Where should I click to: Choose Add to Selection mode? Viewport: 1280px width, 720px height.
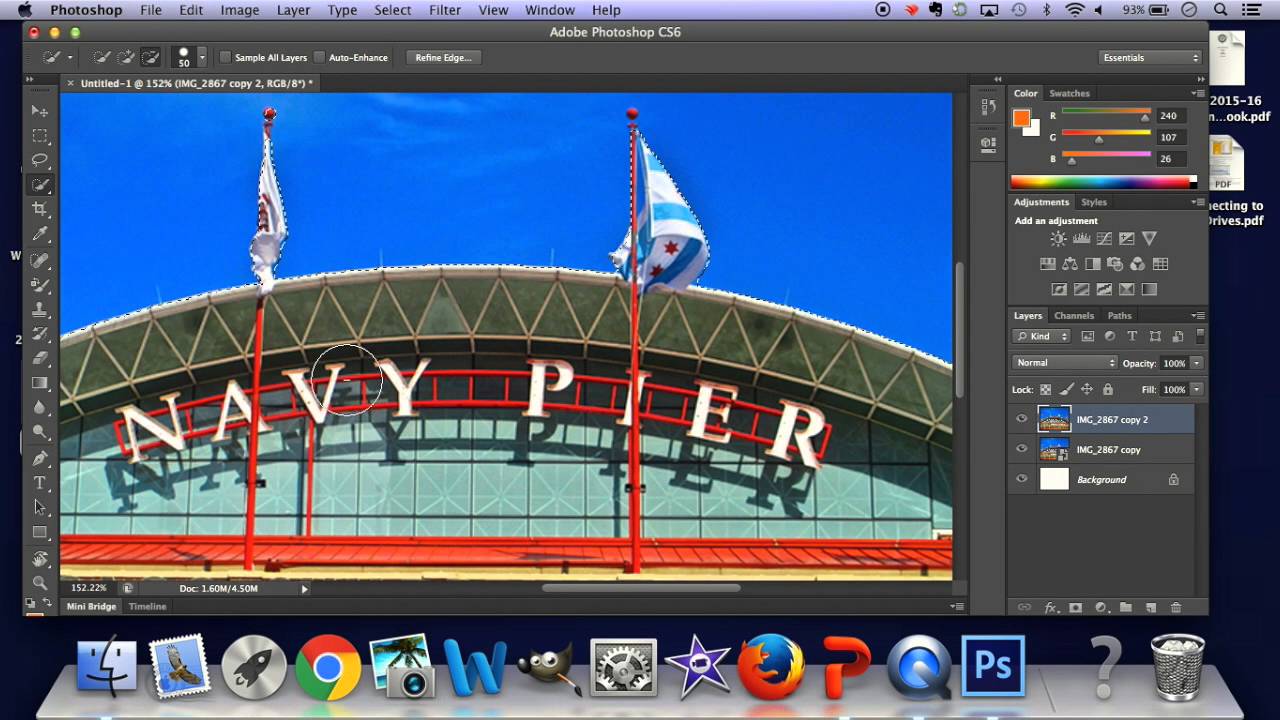coord(126,57)
